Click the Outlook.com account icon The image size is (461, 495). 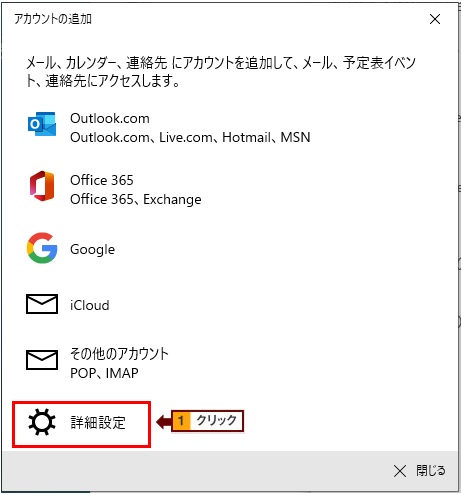[x=42, y=124]
